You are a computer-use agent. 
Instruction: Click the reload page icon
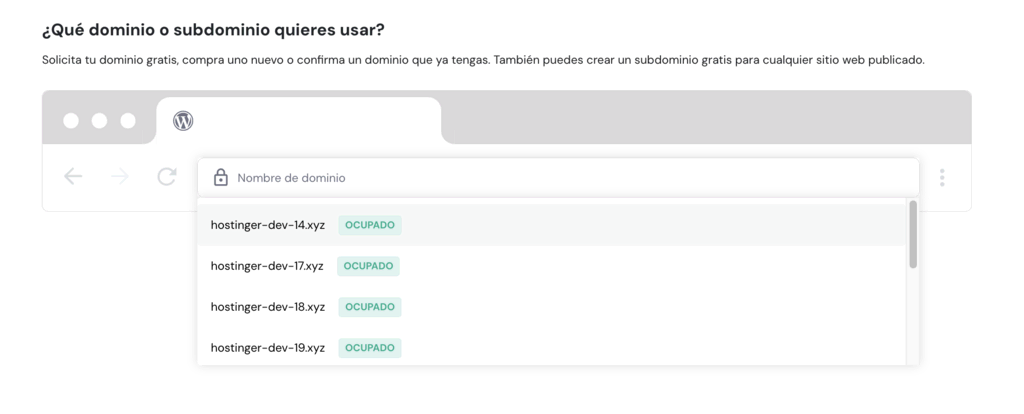(x=167, y=177)
